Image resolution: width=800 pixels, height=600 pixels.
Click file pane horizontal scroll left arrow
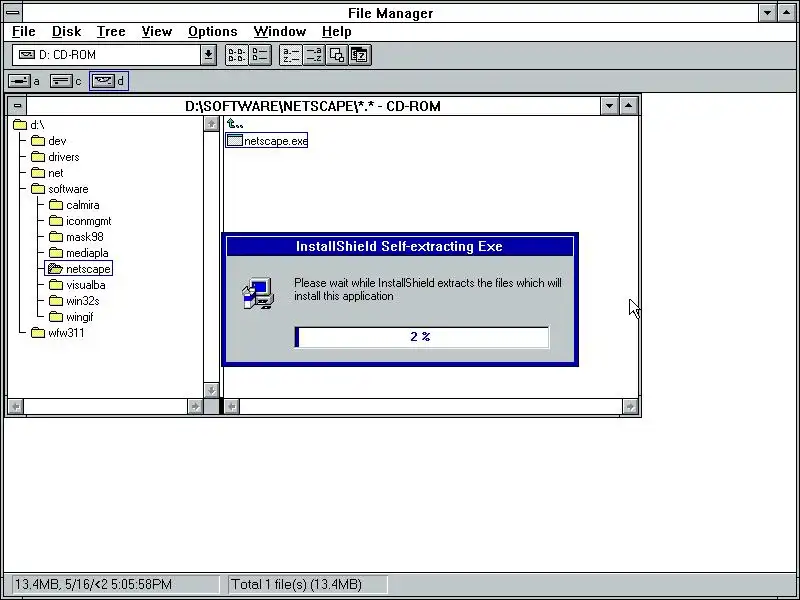coord(232,407)
